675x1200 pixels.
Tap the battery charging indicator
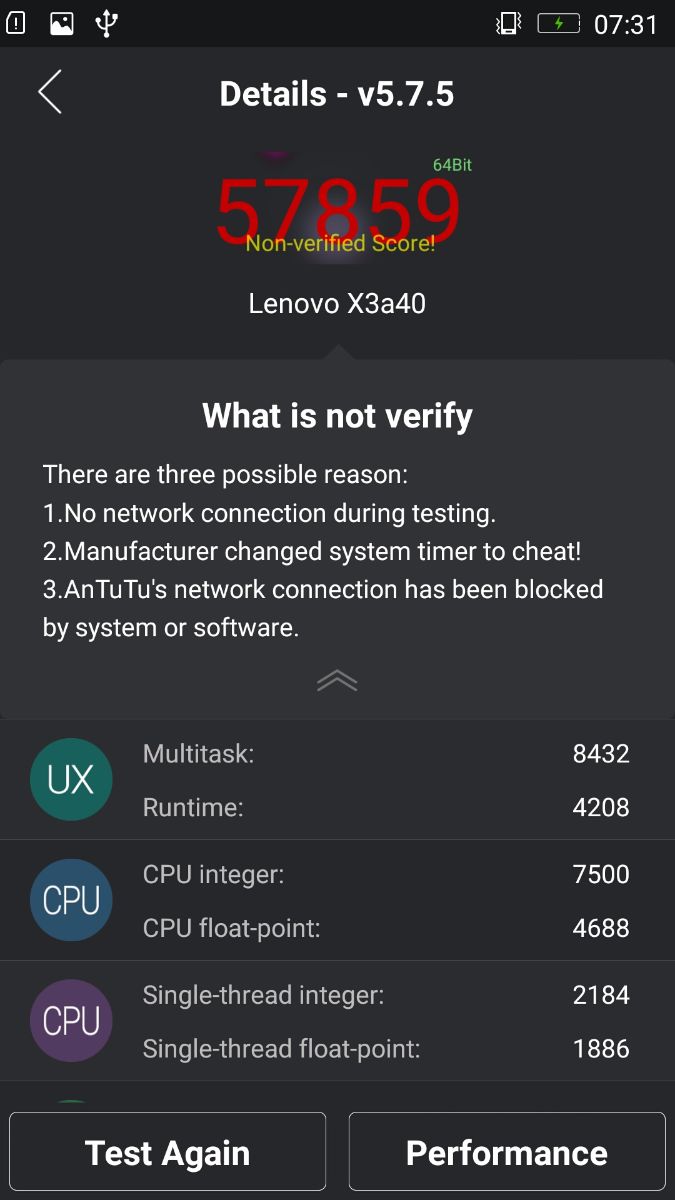pos(558,23)
